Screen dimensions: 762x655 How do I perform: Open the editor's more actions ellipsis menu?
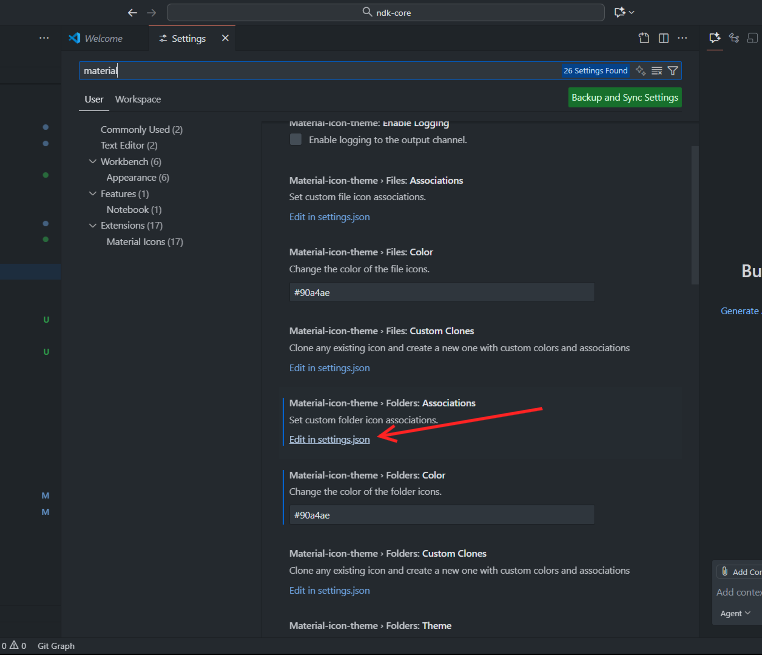(x=683, y=38)
